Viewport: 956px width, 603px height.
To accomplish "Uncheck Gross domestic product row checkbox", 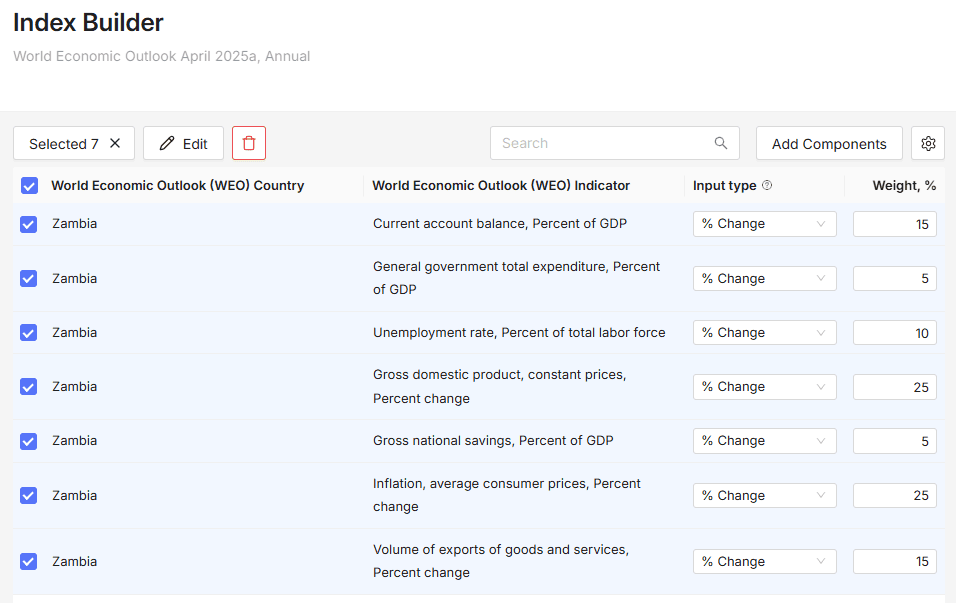I will pyautogui.click(x=29, y=387).
